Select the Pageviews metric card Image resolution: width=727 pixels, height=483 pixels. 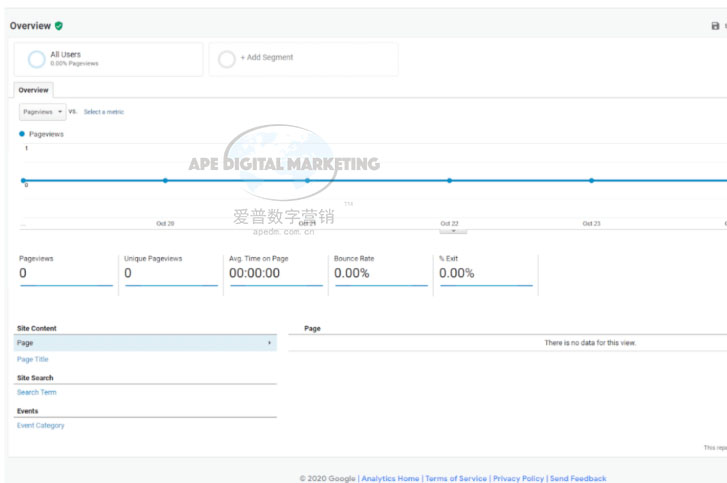click(66, 272)
